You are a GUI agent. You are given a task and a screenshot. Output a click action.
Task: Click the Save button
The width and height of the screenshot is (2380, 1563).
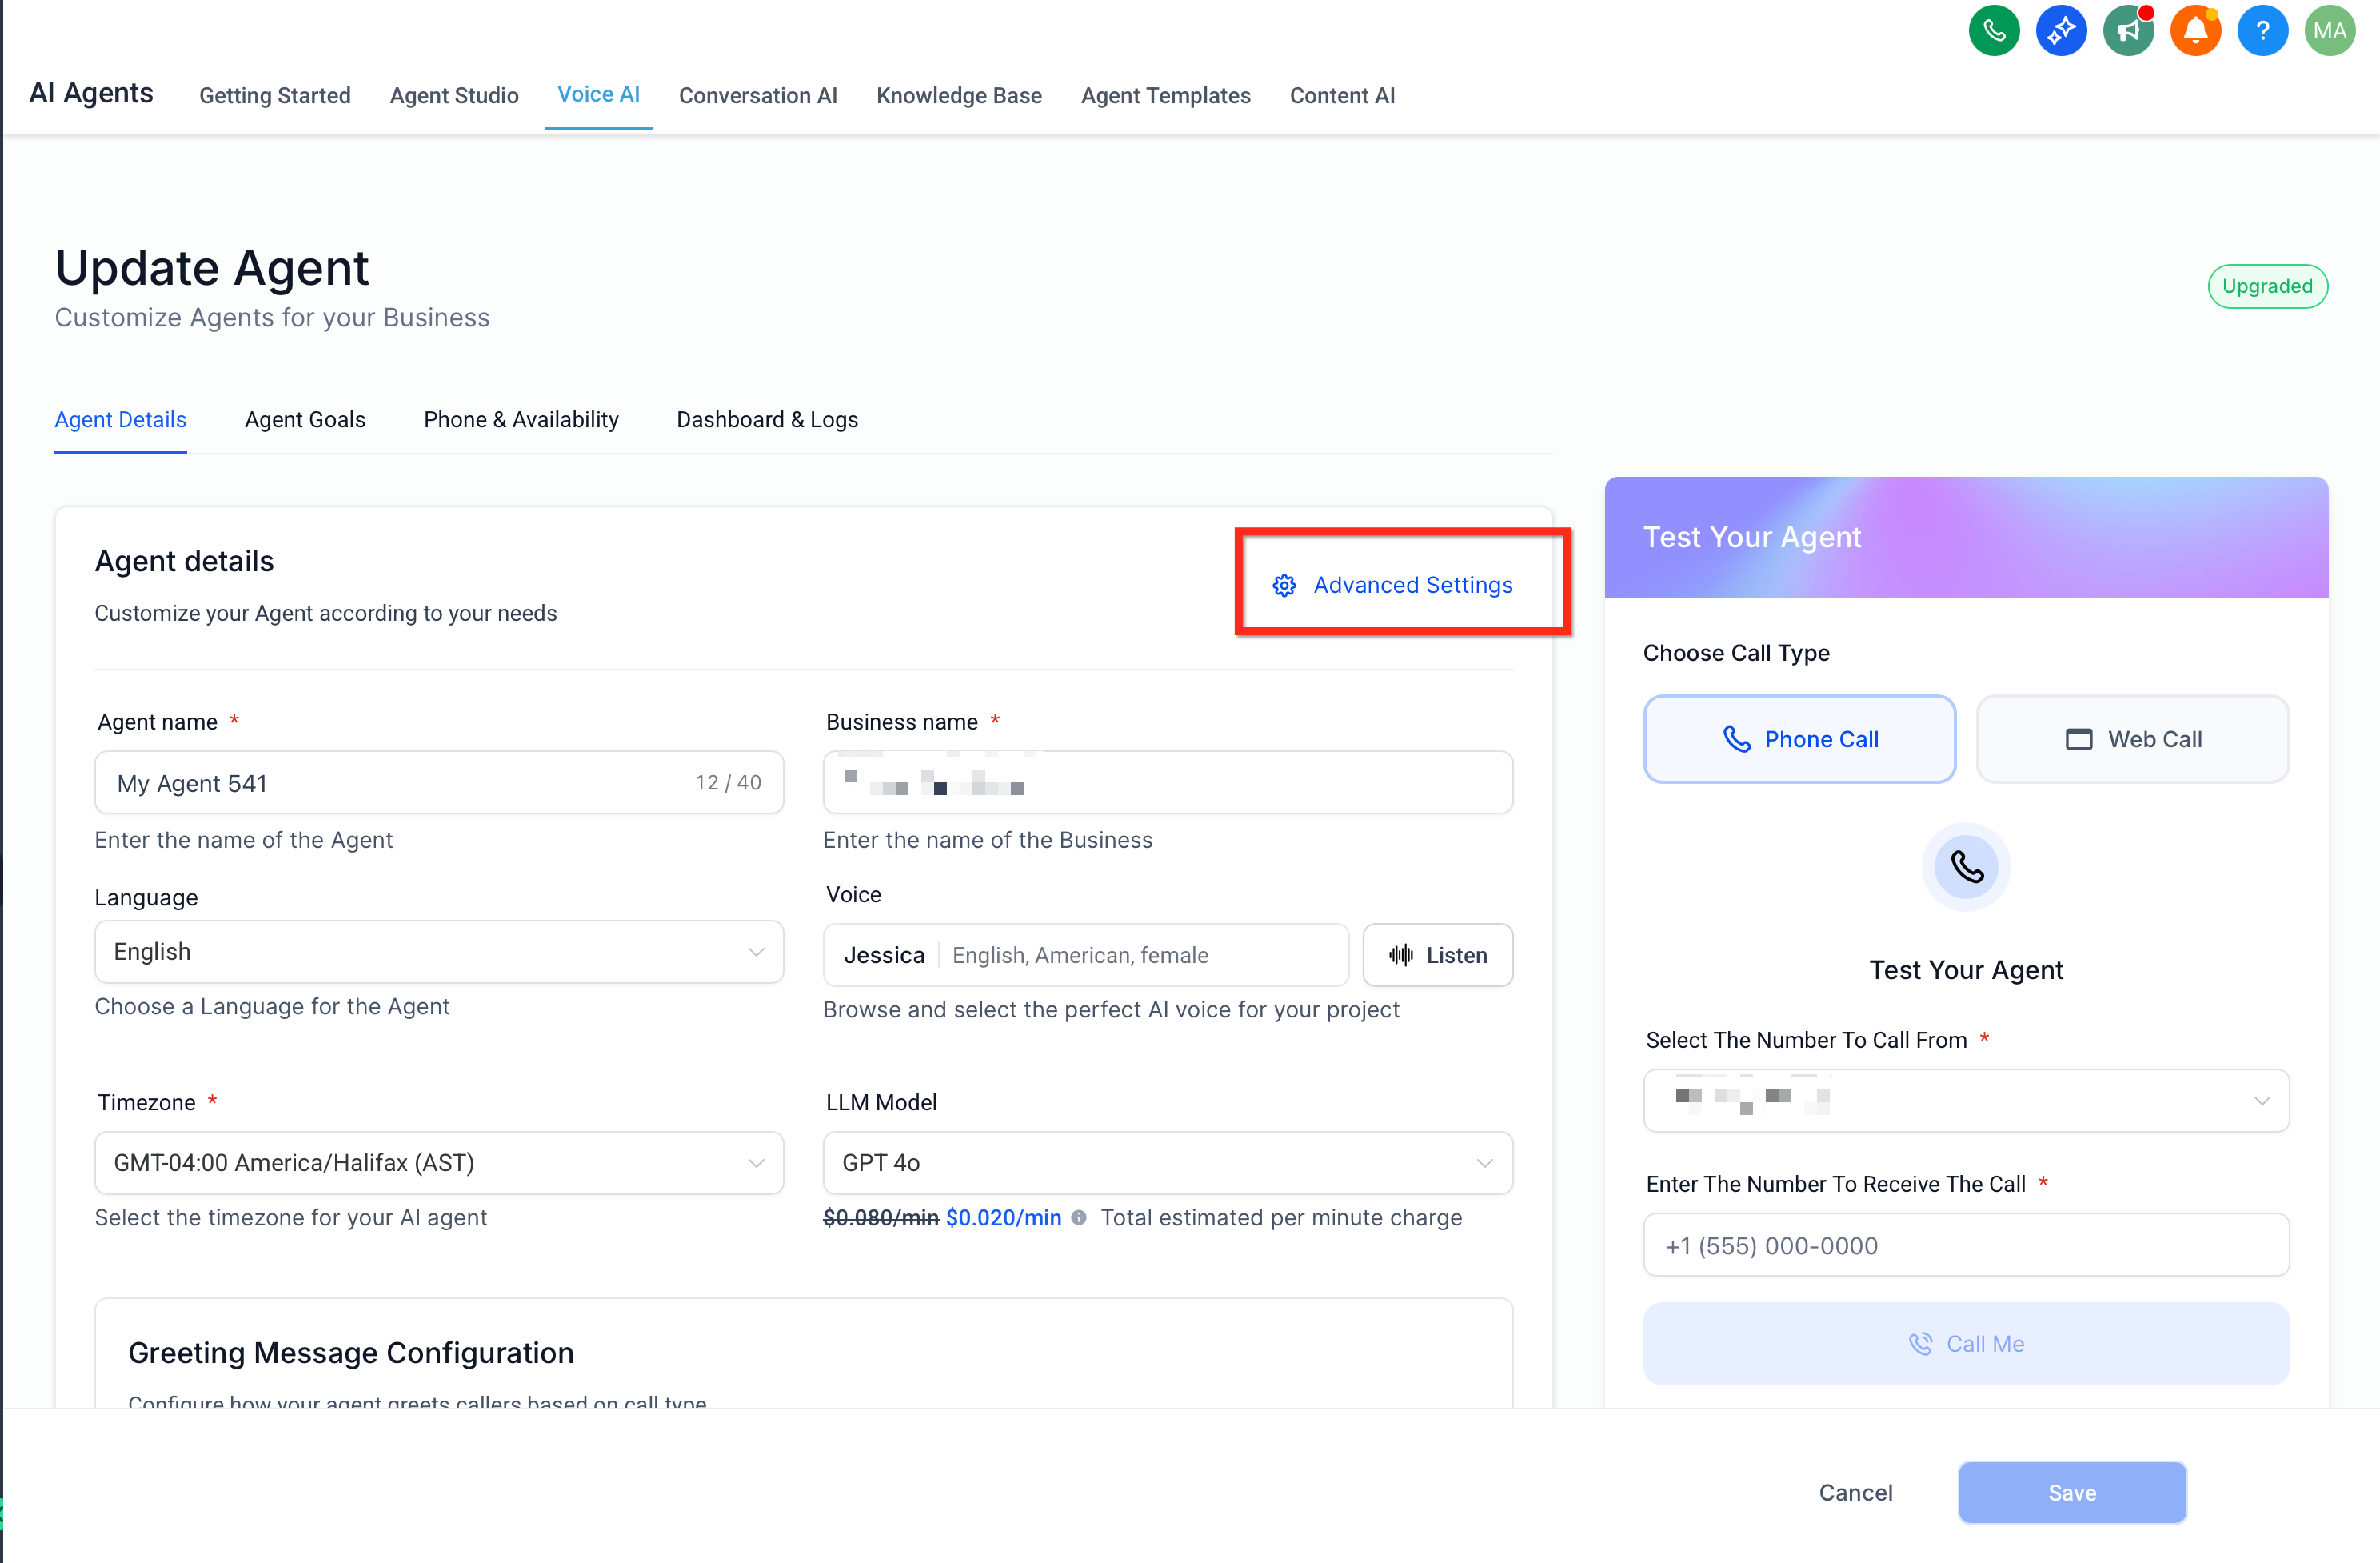(x=2071, y=1493)
